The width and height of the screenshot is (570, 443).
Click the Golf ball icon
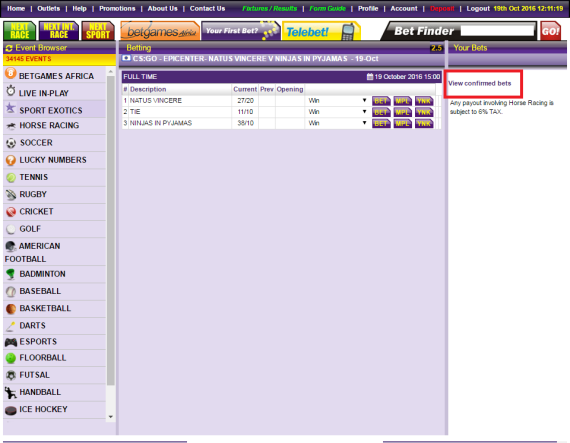11,229
